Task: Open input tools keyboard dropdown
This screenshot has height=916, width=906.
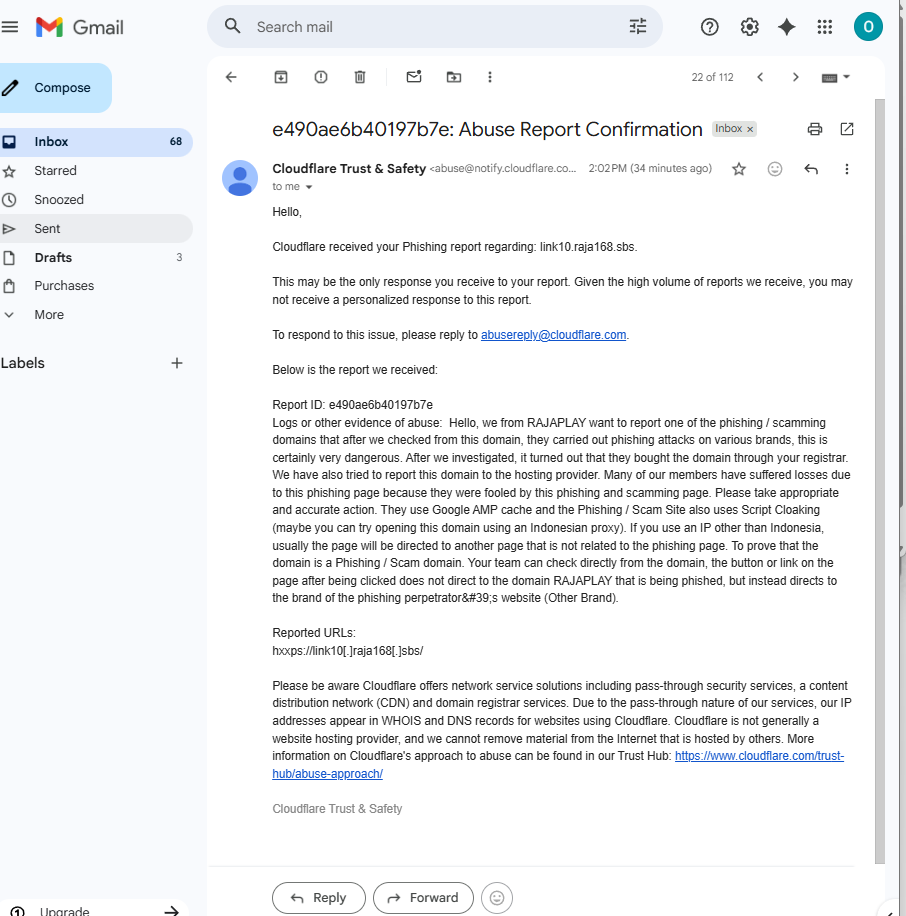Action: tap(835, 78)
